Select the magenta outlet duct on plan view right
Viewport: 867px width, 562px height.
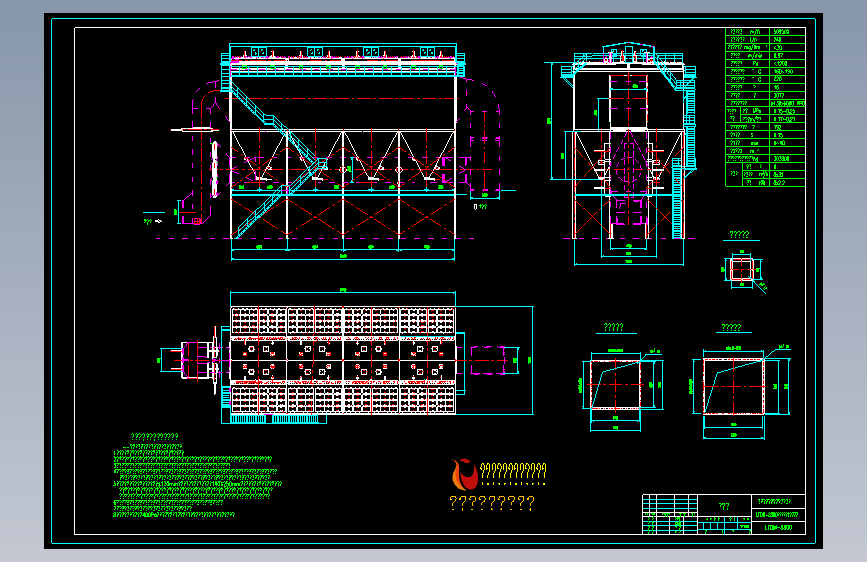[x=488, y=361]
